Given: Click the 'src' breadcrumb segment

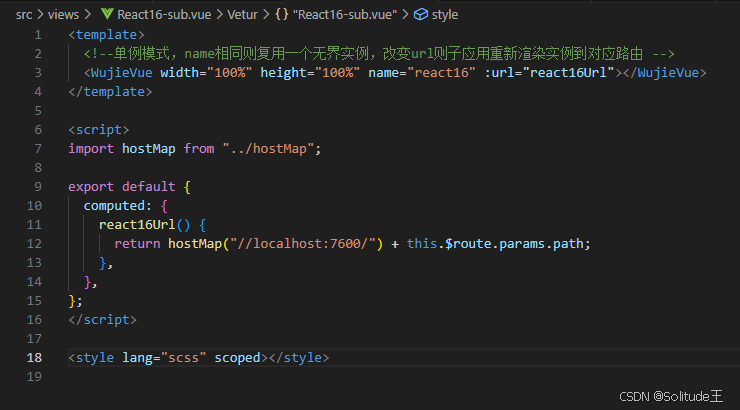Looking at the screenshot, I should 24,15.
